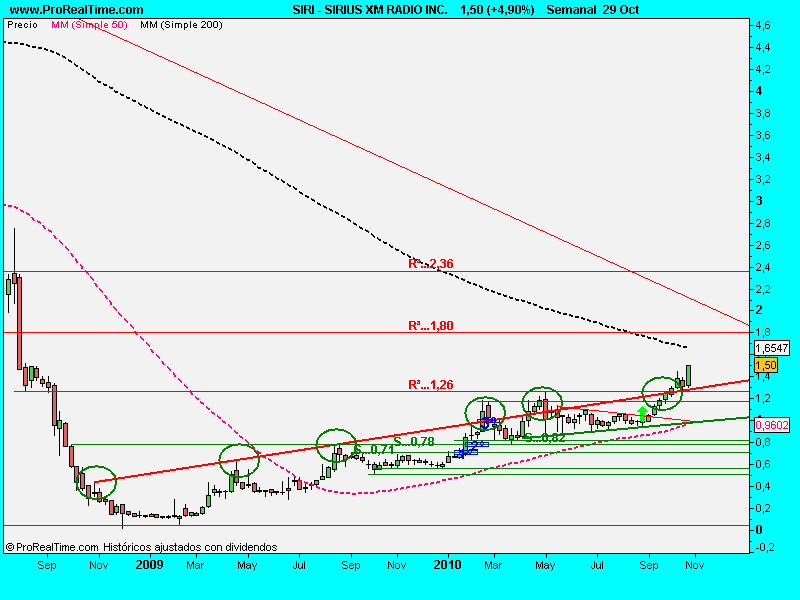Screen dimensions: 800x600
Task: Click the 2010 year label on time axis
Action: point(447,565)
